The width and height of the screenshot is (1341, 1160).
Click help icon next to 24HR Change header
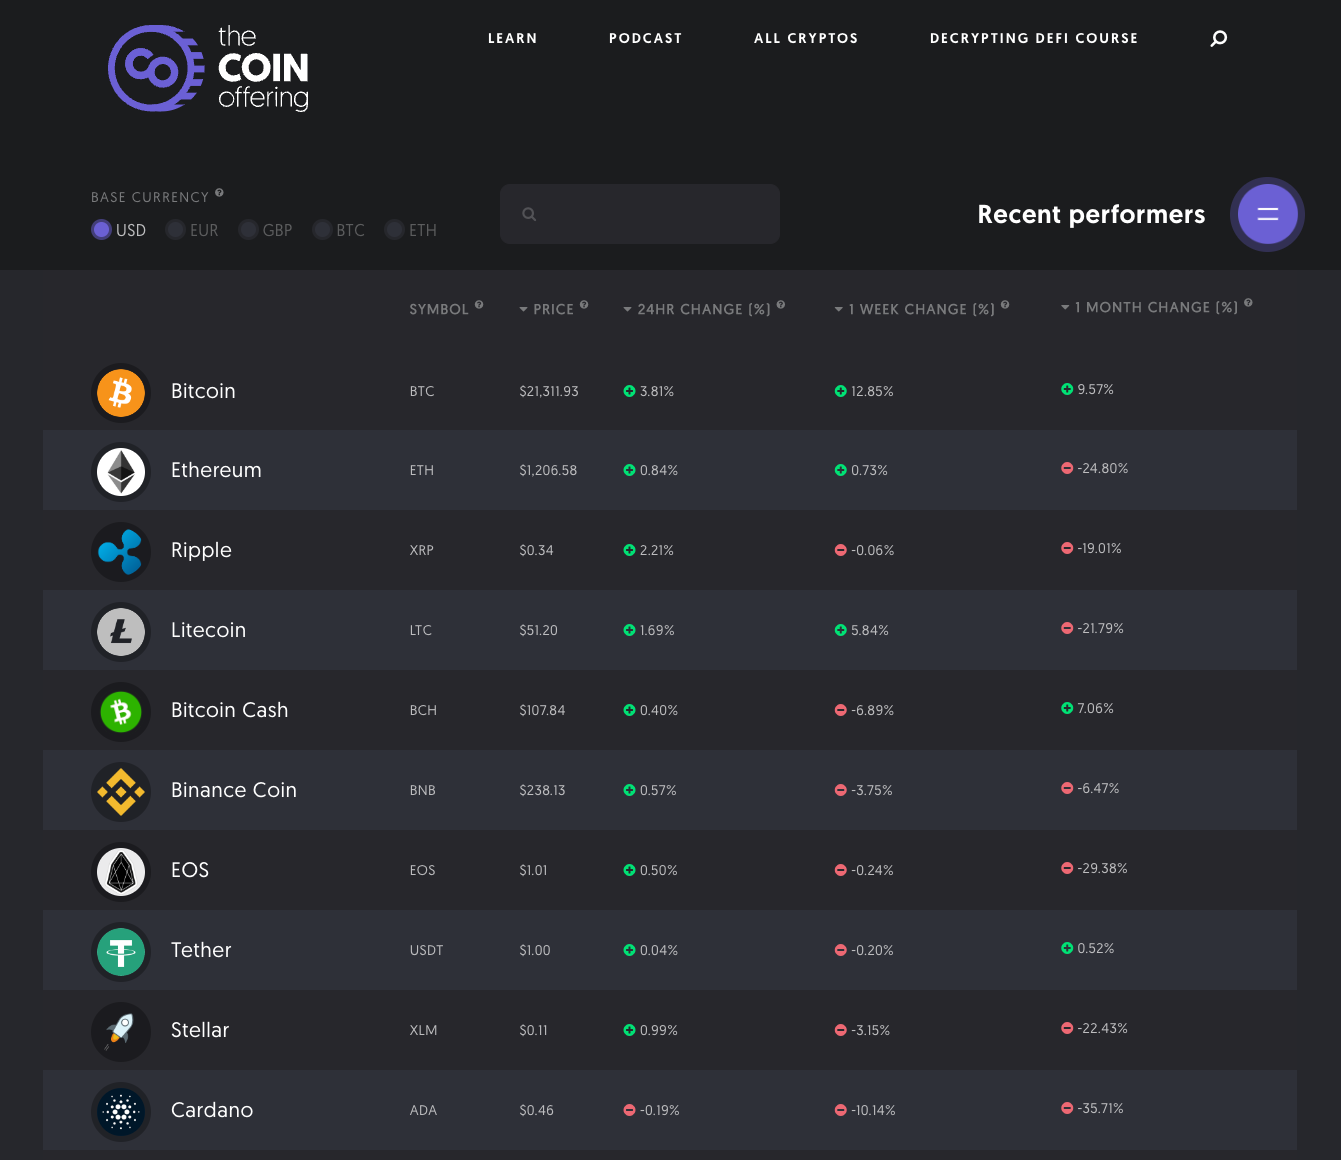(781, 305)
